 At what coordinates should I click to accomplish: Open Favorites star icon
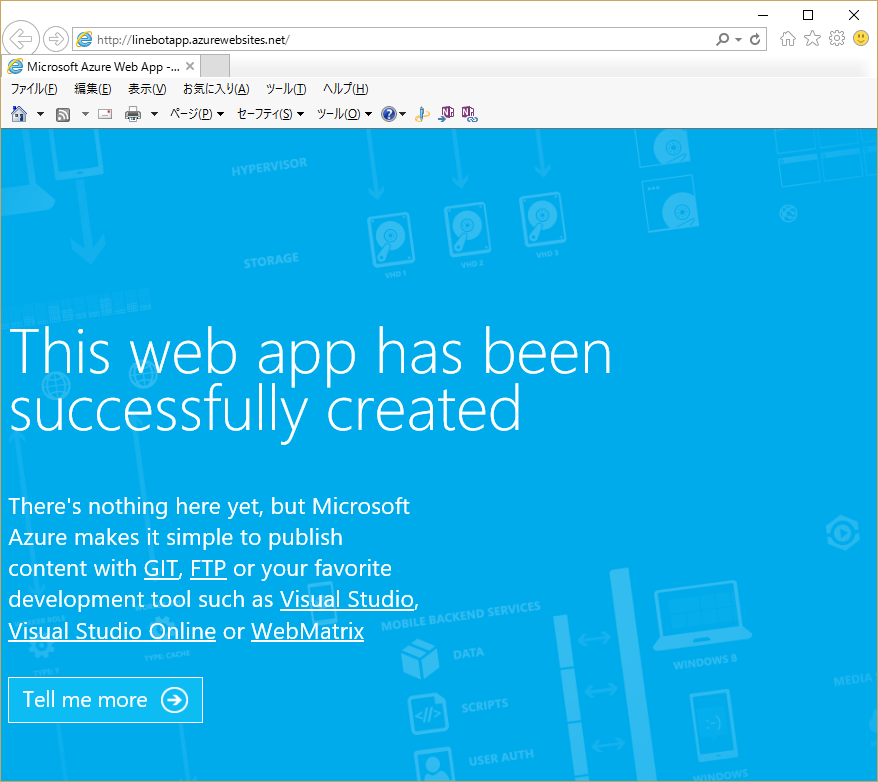(x=812, y=39)
